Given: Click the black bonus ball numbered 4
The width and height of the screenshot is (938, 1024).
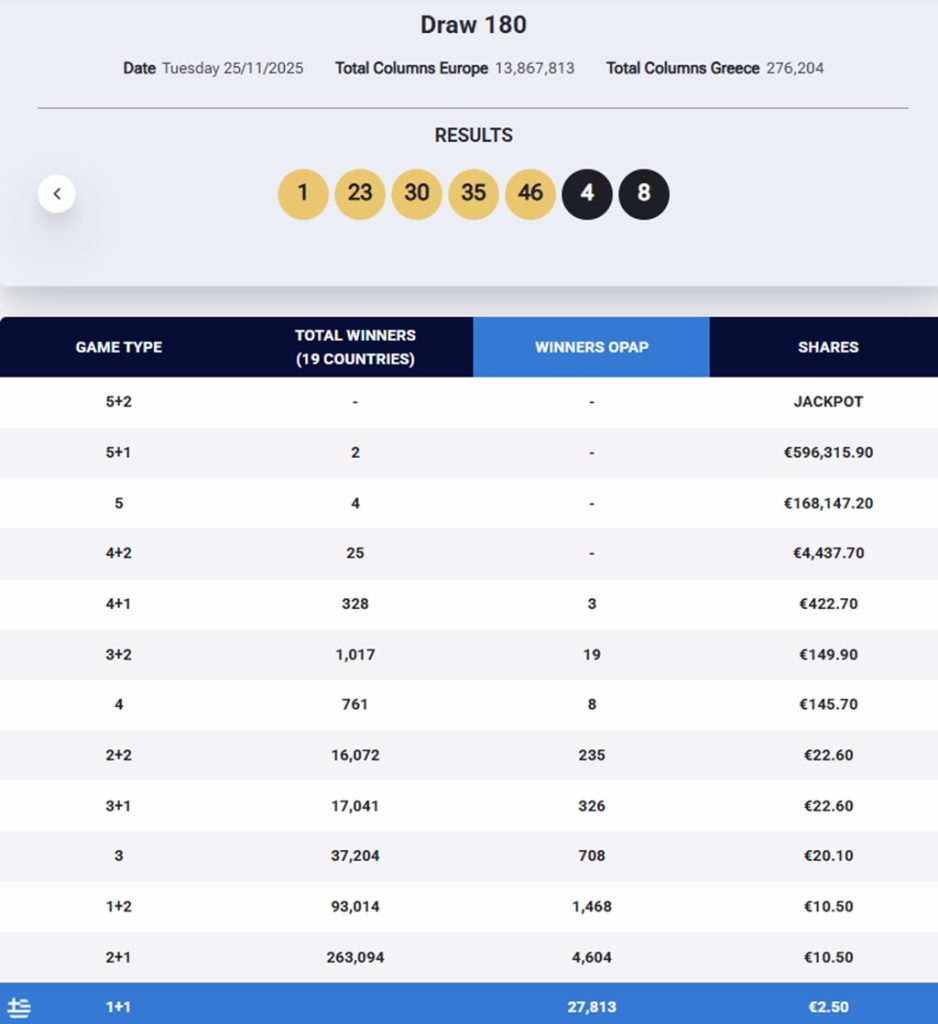Looking at the screenshot, I should coord(587,194).
